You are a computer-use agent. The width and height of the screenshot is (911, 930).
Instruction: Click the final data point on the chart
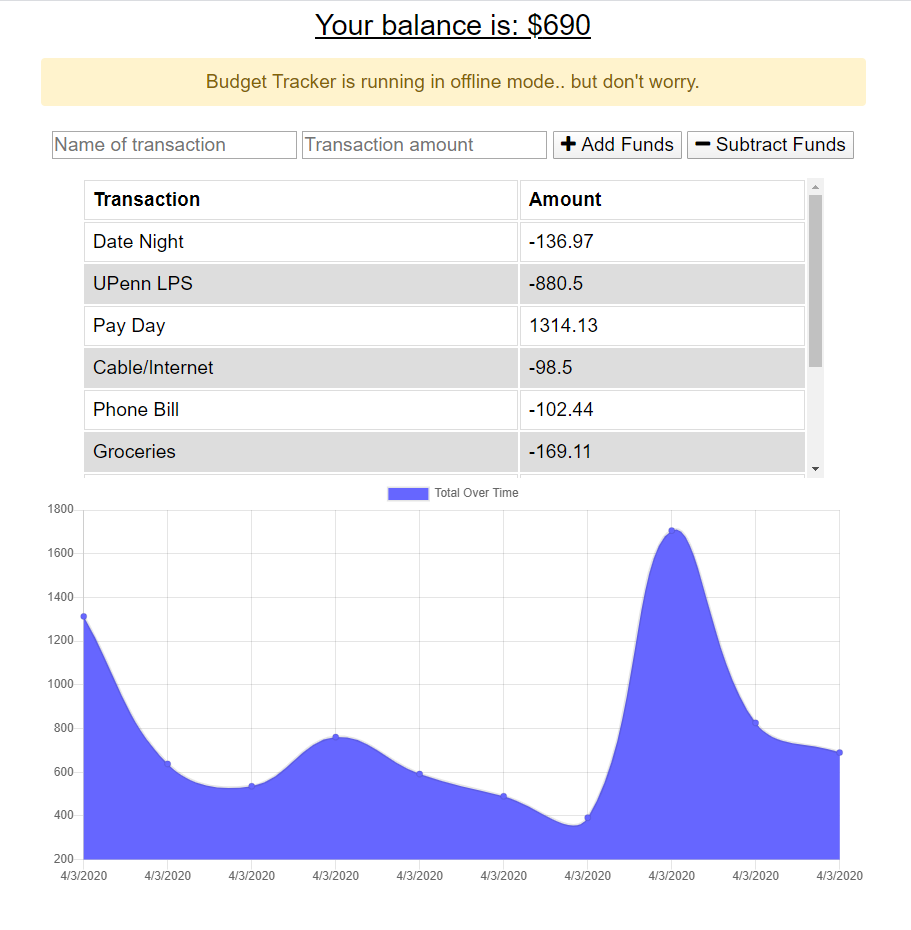click(838, 750)
